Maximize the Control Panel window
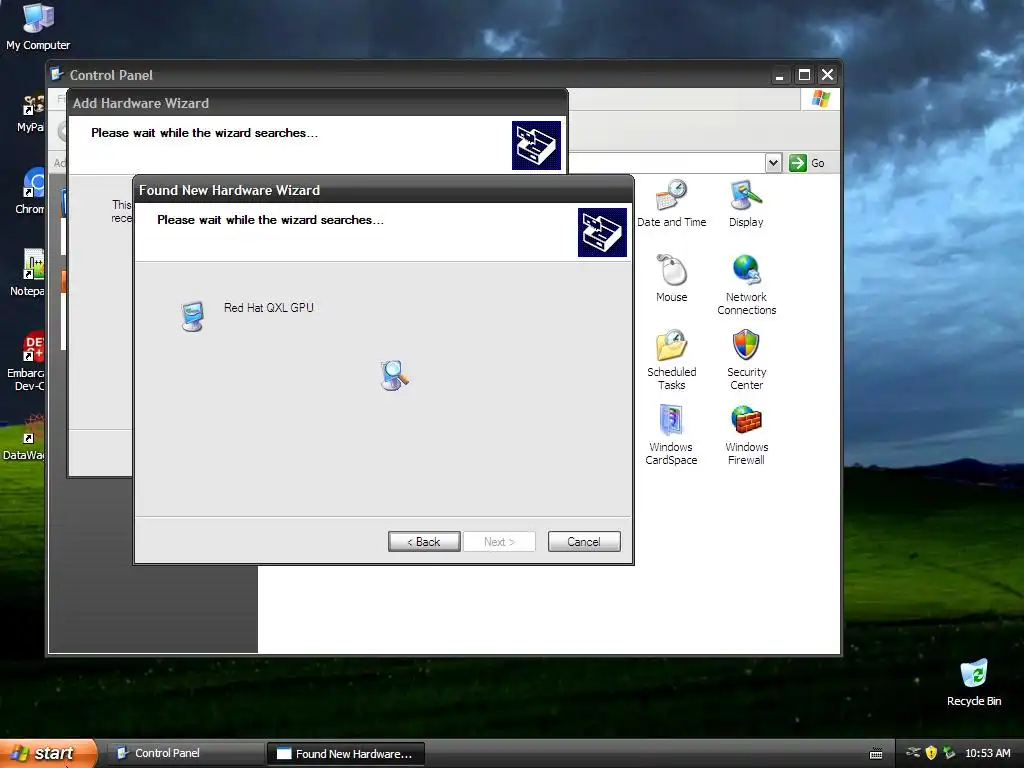The width and height of the screenshot is (1024, 768). point(804,75)
